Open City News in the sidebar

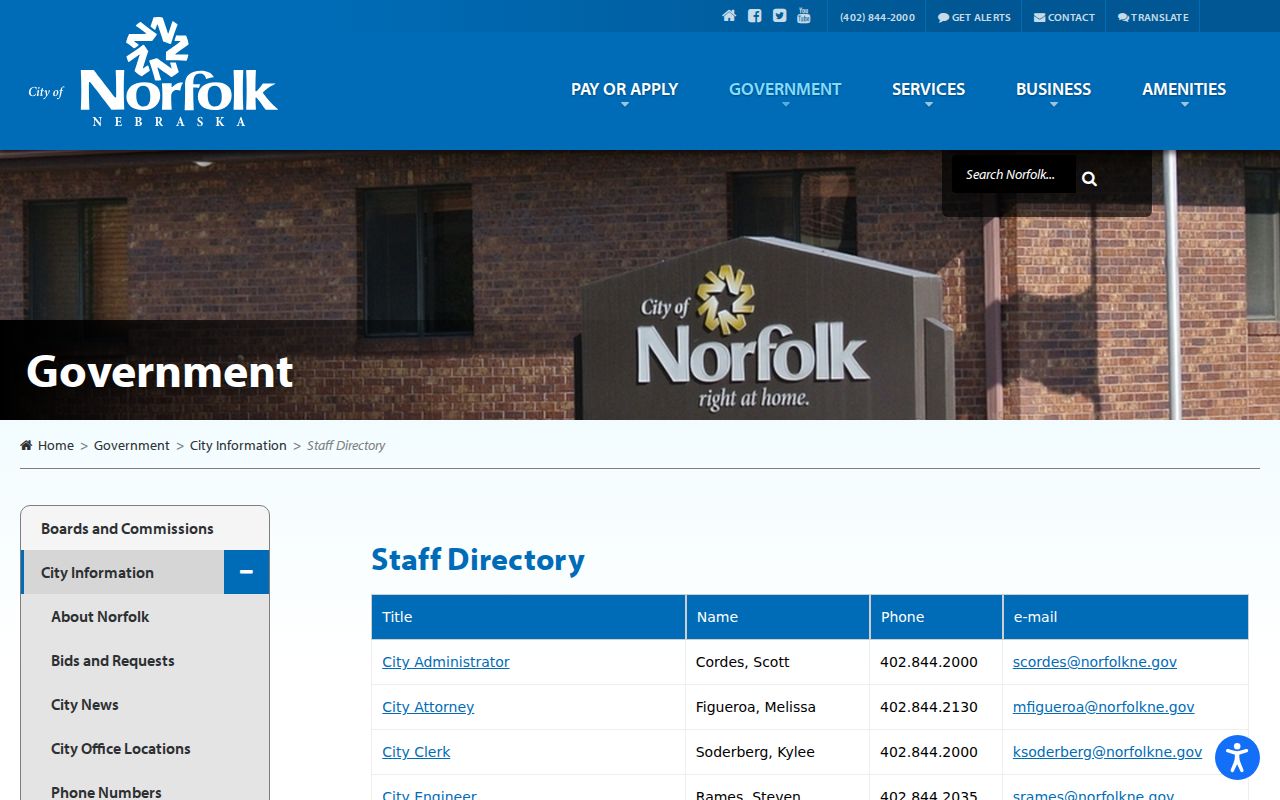tap(145, 704)
